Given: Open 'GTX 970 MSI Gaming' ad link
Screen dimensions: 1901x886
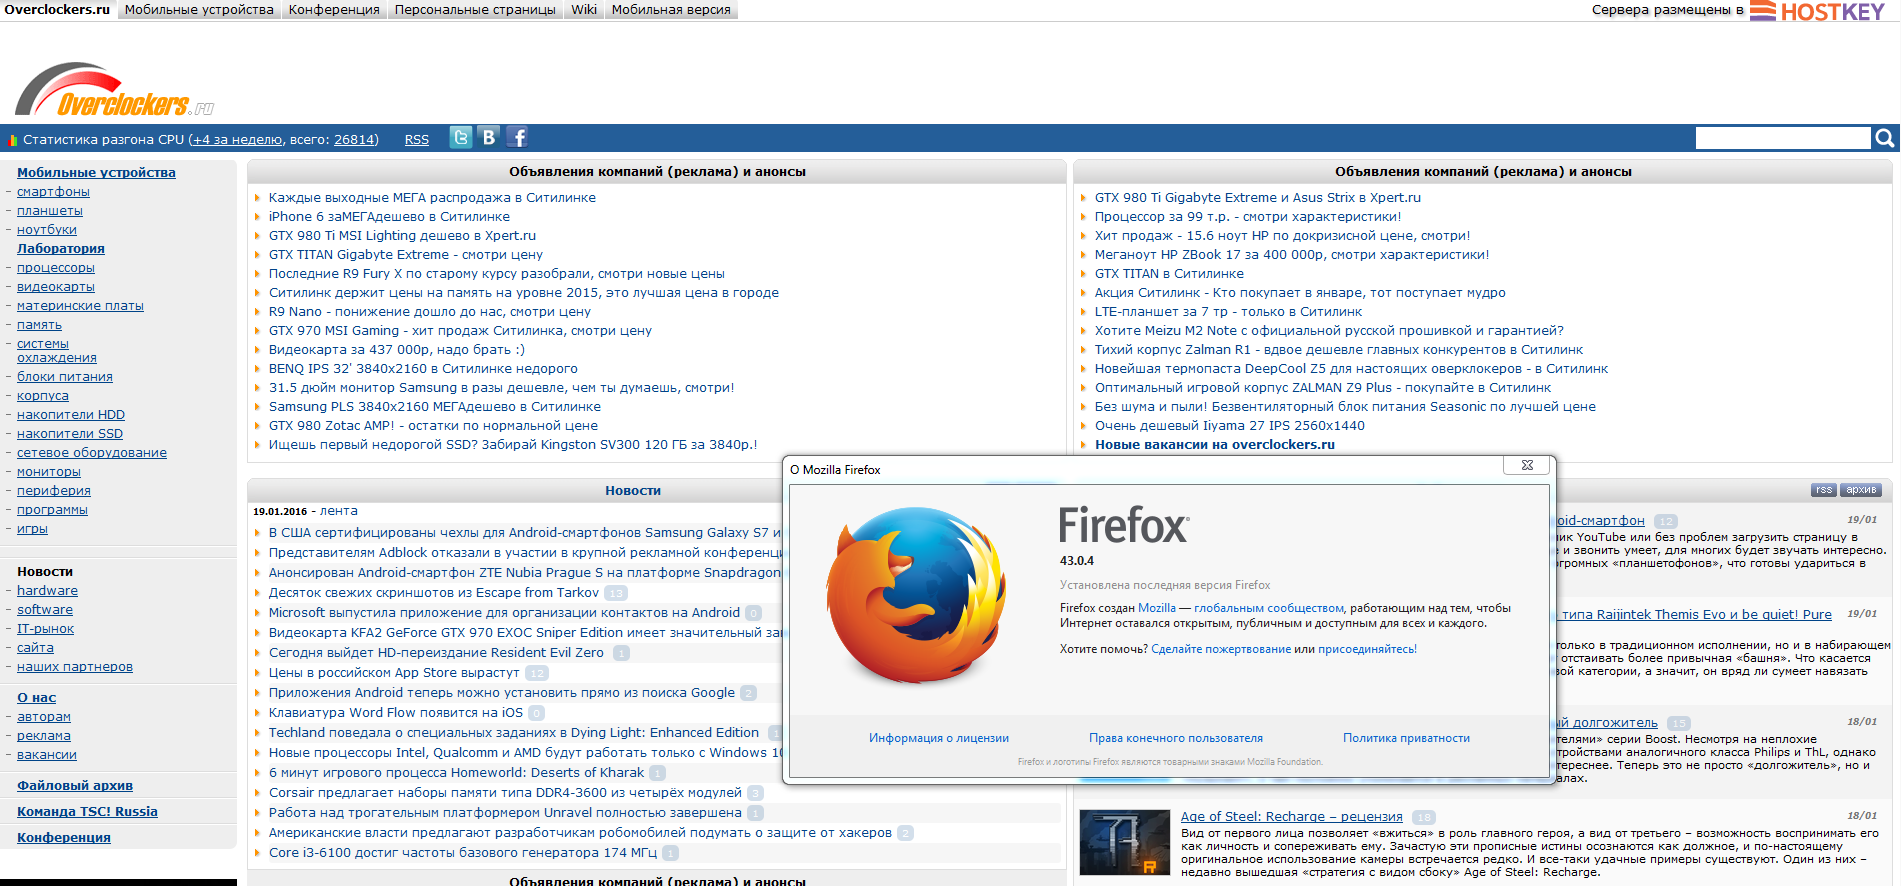Looking at the screenshot, I should tap(460, 331).
